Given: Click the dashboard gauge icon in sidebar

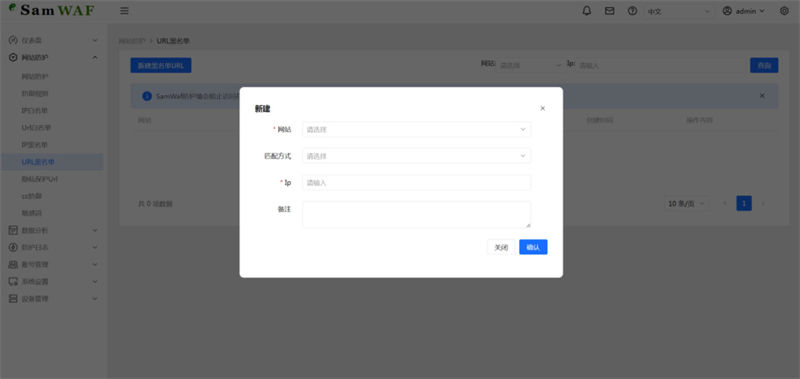Looking at the screenshot, I should tap(13, 40).
